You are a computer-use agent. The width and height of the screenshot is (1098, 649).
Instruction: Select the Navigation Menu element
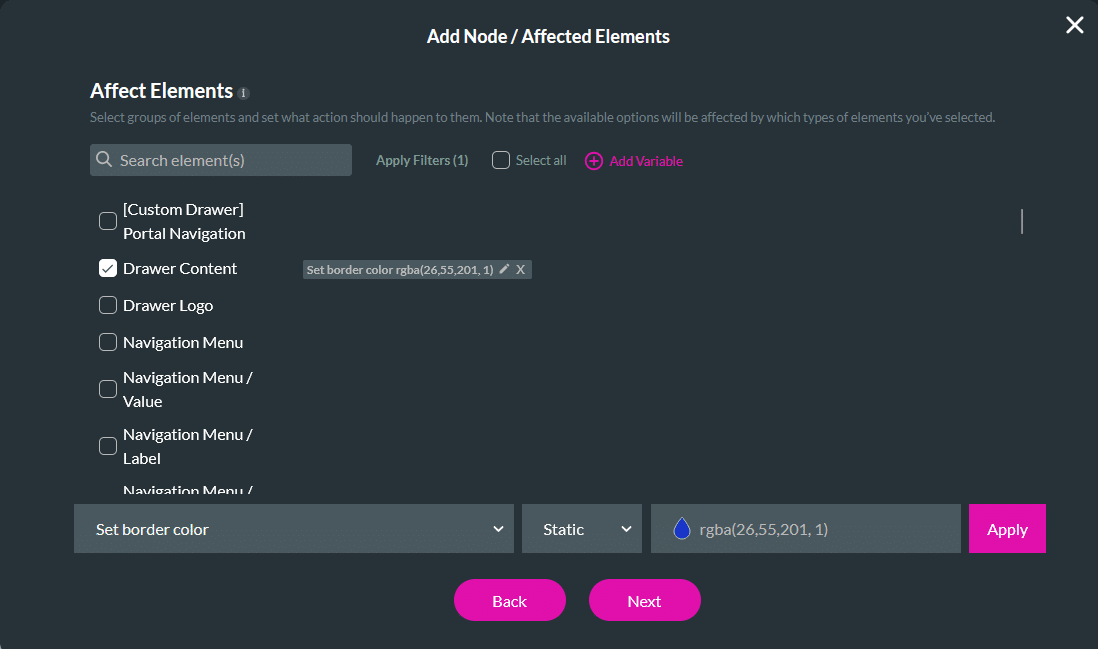click(107, 342)
